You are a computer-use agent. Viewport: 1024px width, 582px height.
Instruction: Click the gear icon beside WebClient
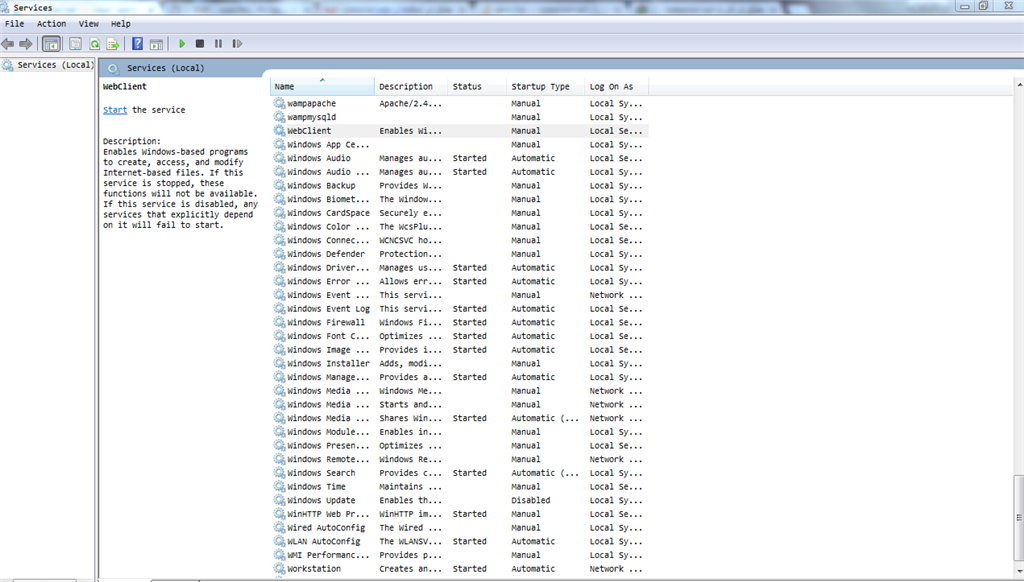pyautogui.click(x=280, y=131)
